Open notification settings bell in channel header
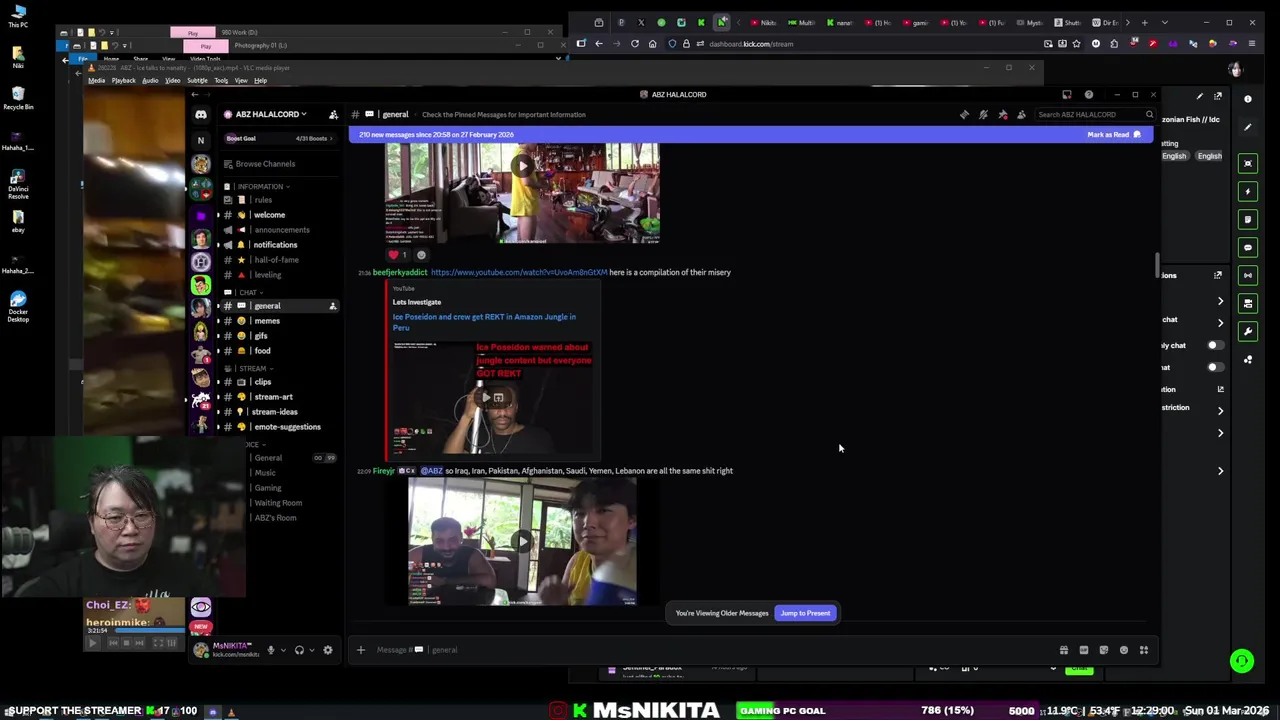Viewport: 1280px width, 720px height. pyautogui.click(x=983, y=114)
